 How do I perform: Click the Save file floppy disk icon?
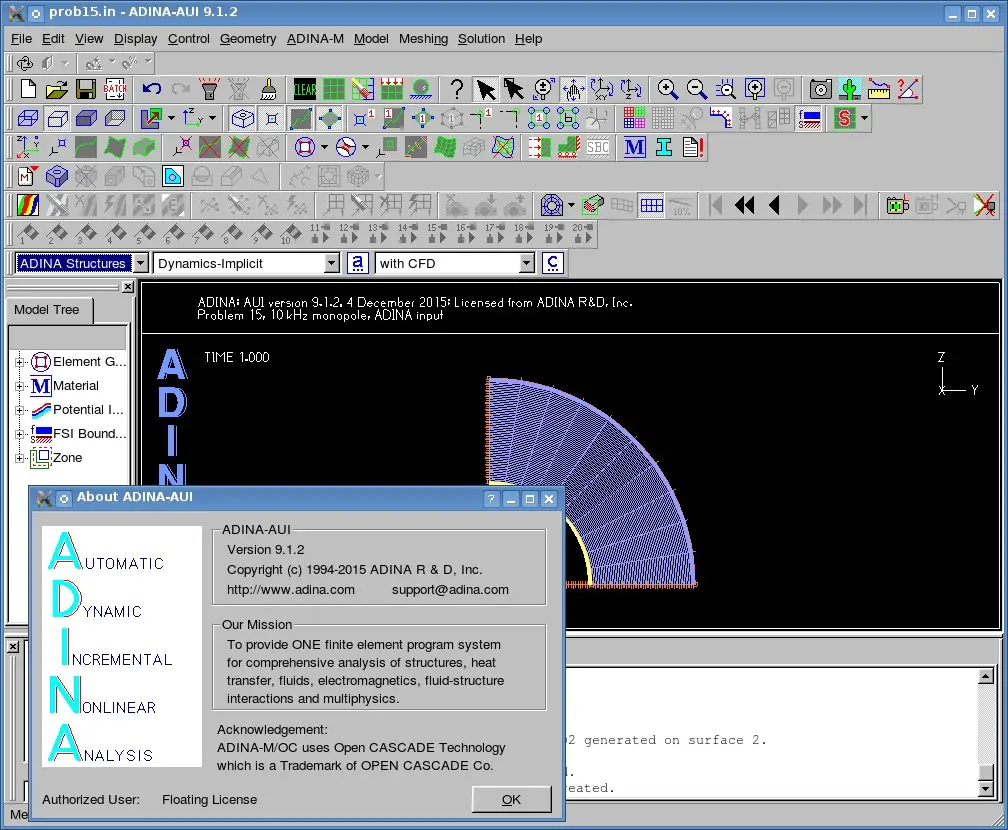click(x=86, y=89)
